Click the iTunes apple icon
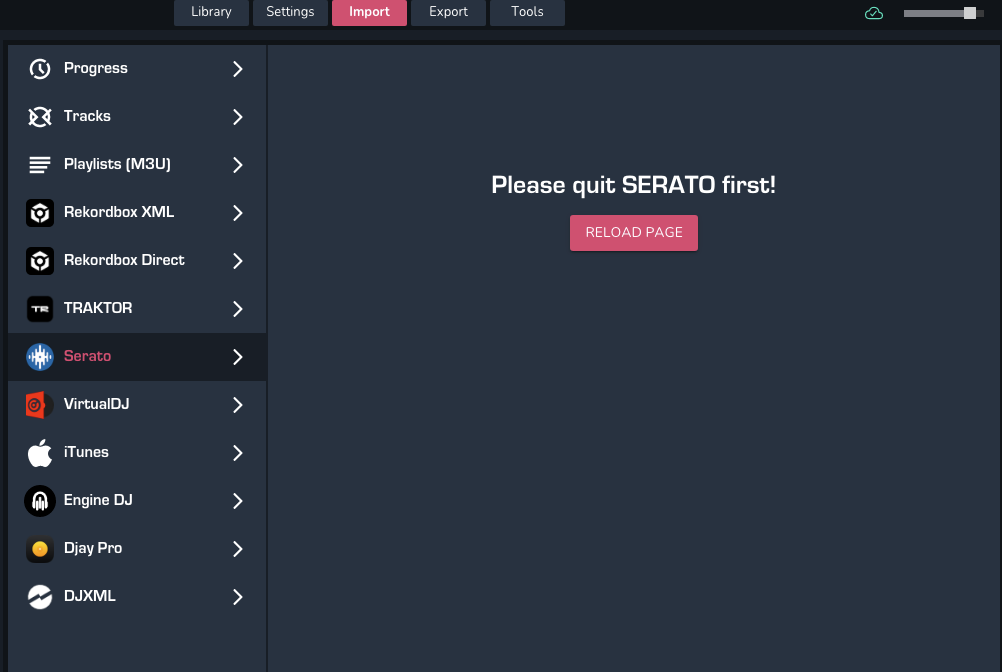 (x=40, y=453)
